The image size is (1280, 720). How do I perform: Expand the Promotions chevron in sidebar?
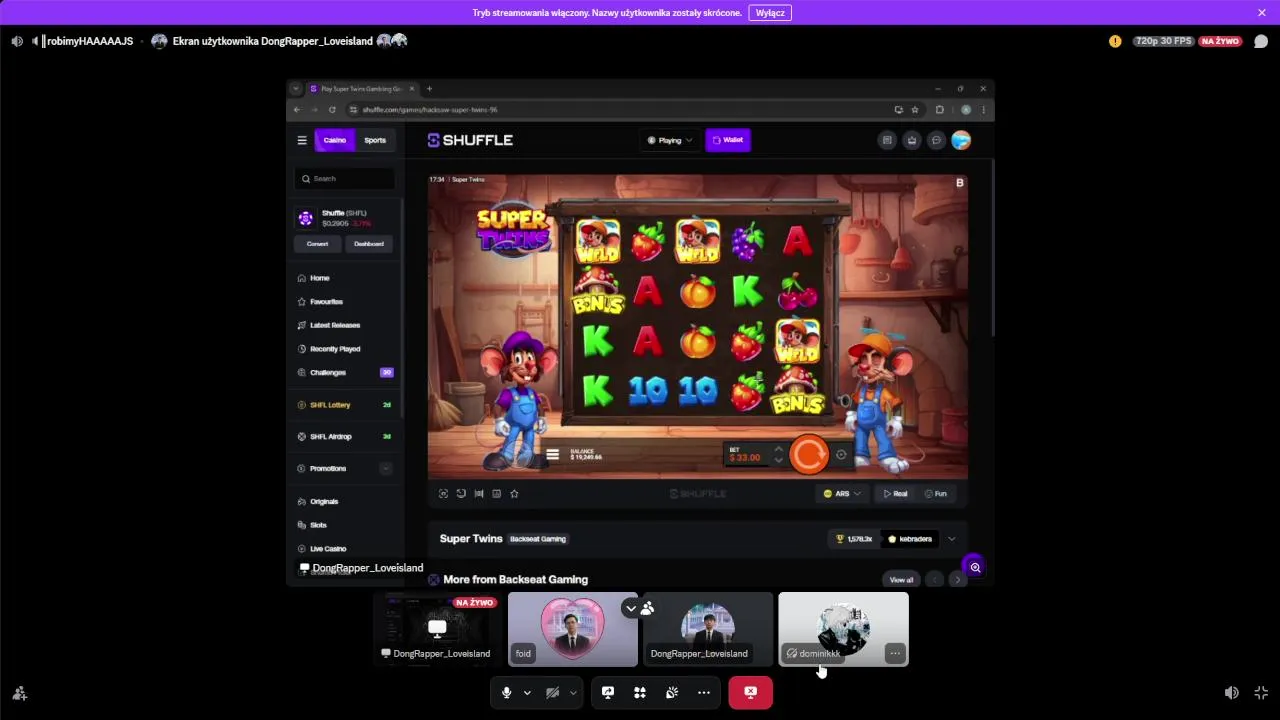pyautogui.click(x=386, y=469)
